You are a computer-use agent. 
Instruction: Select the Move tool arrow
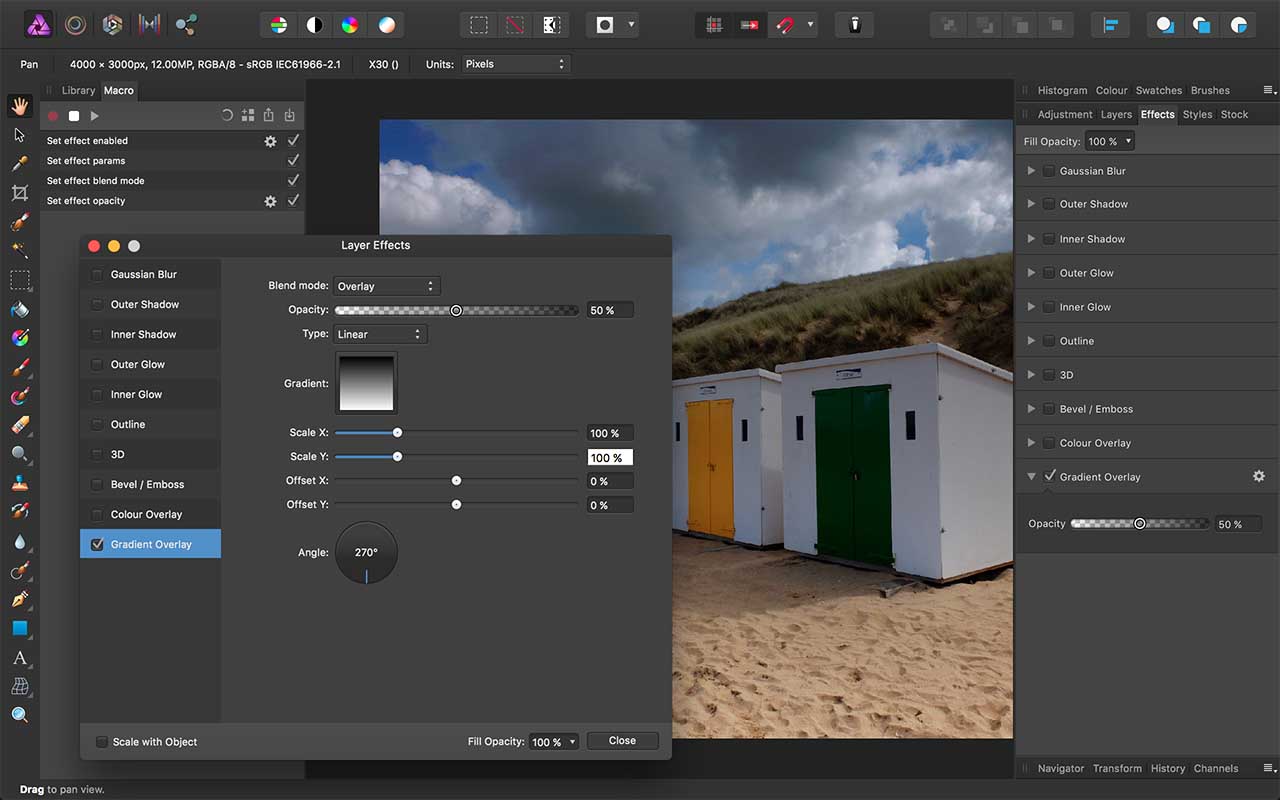[19, 135]
